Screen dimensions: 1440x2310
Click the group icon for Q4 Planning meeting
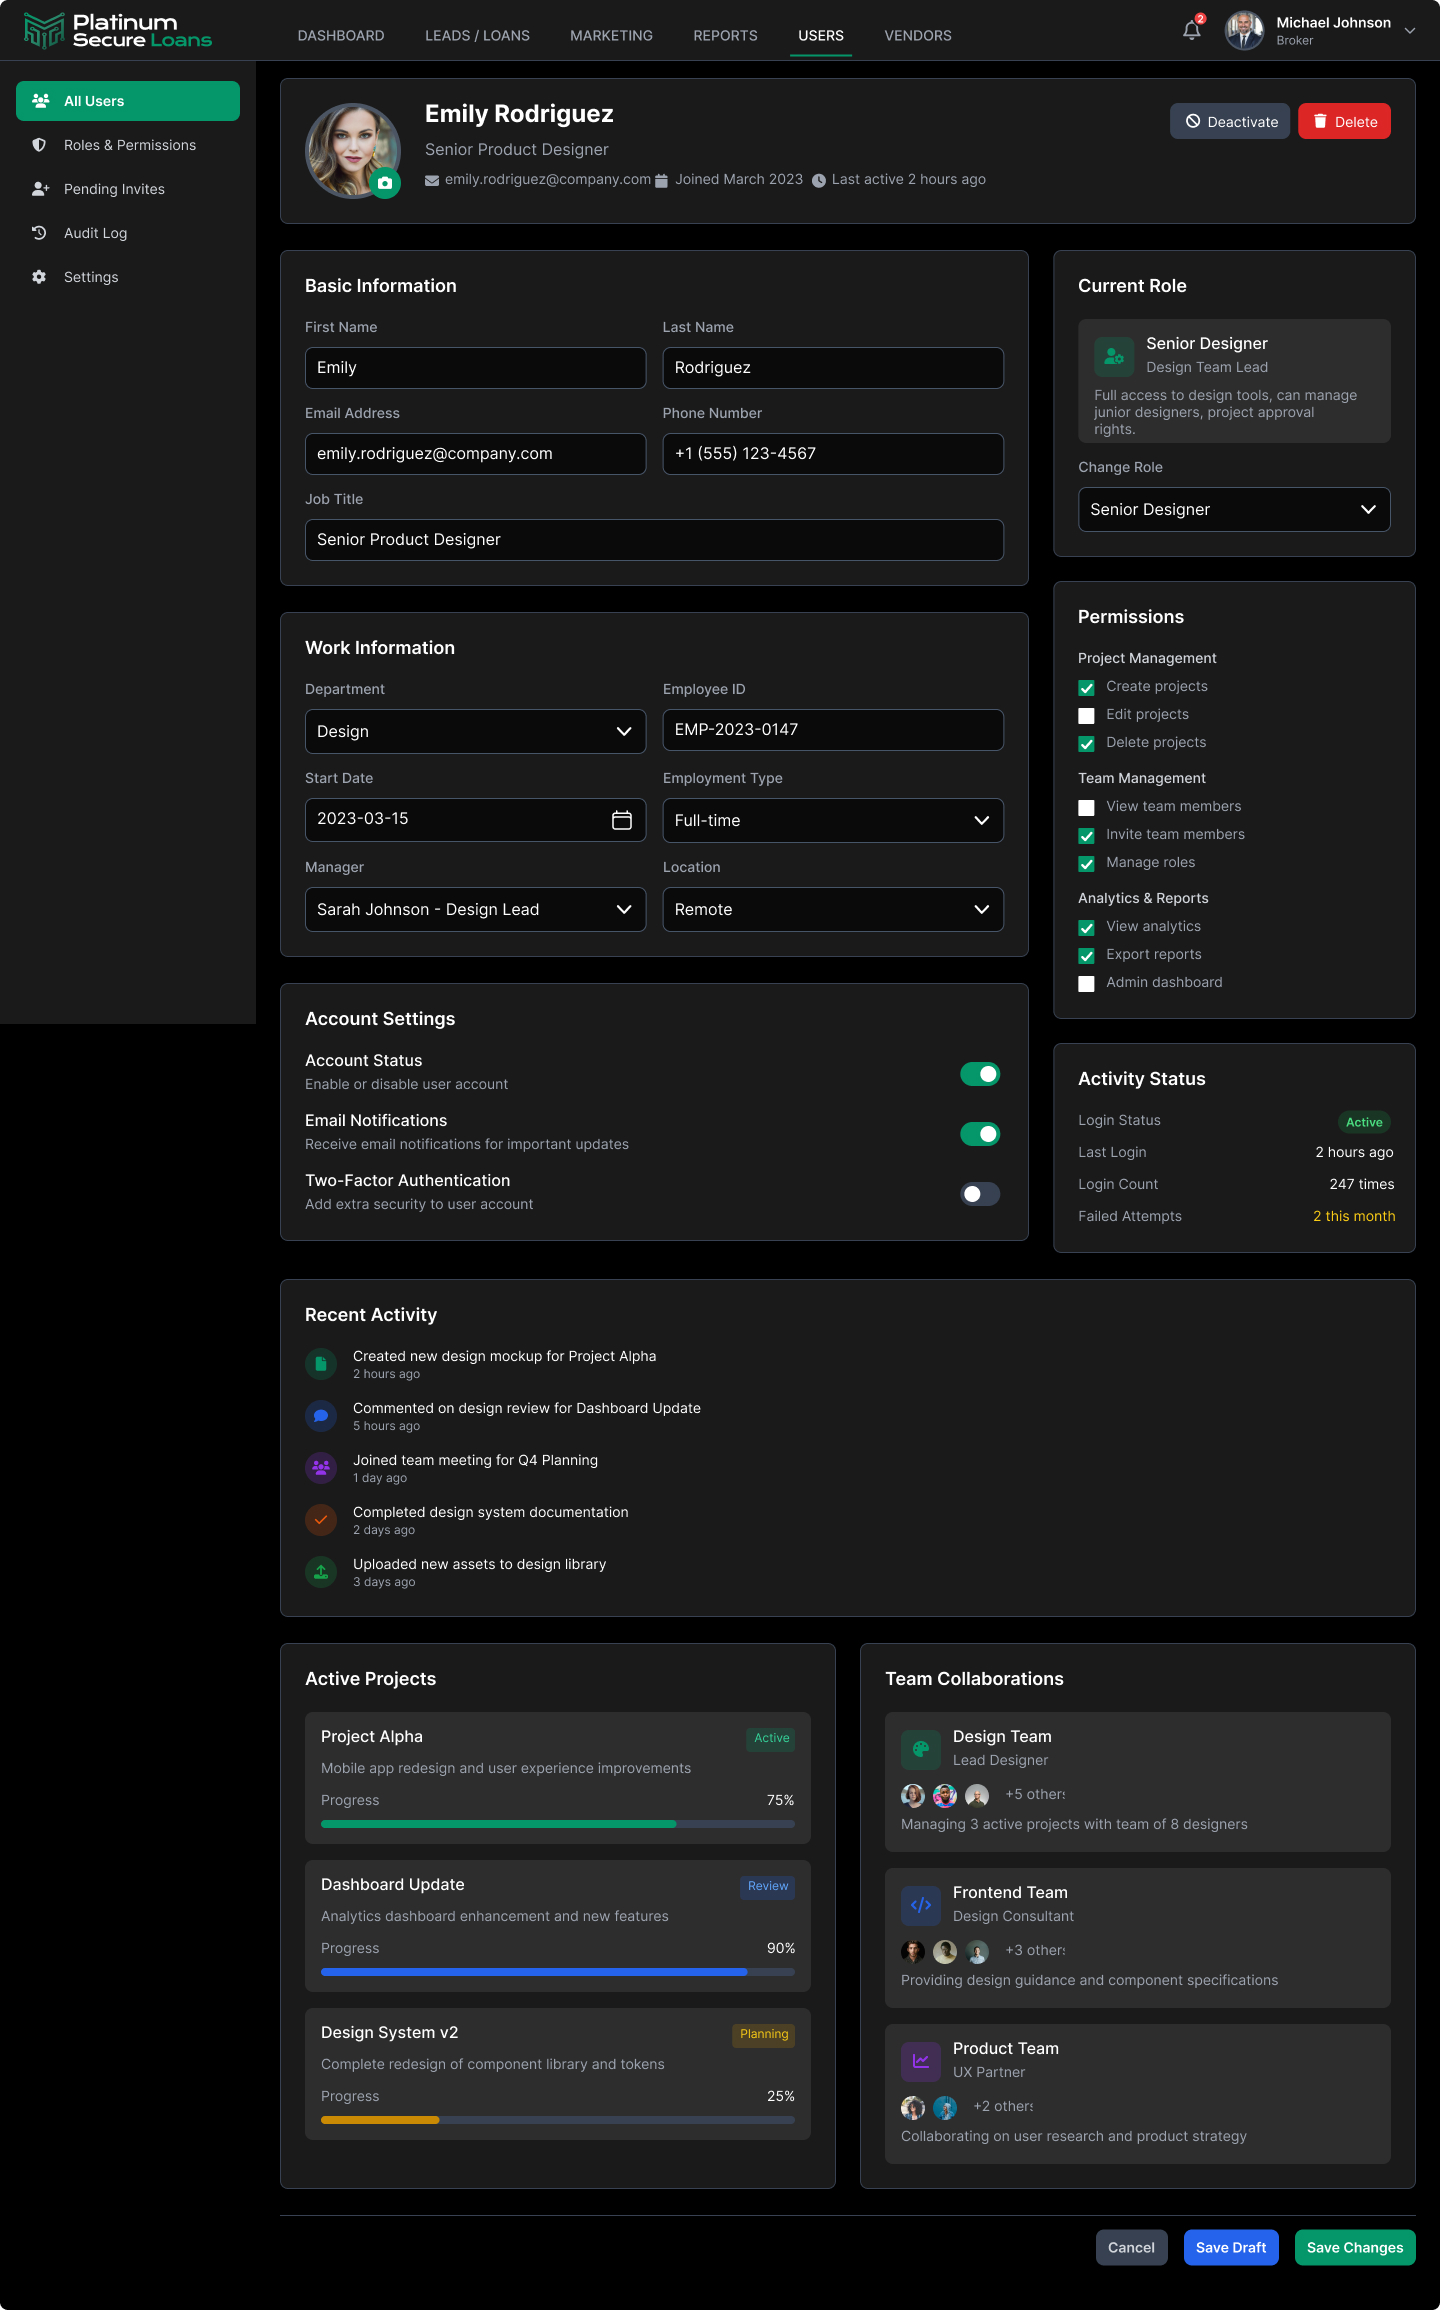321,1468
